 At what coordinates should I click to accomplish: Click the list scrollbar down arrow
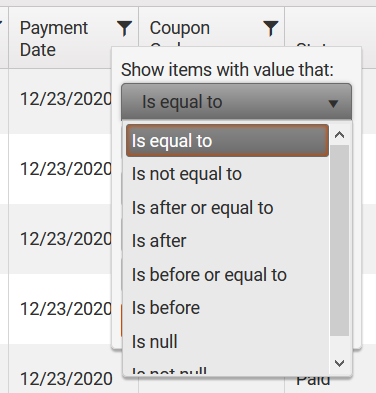(x=340, y=363)
